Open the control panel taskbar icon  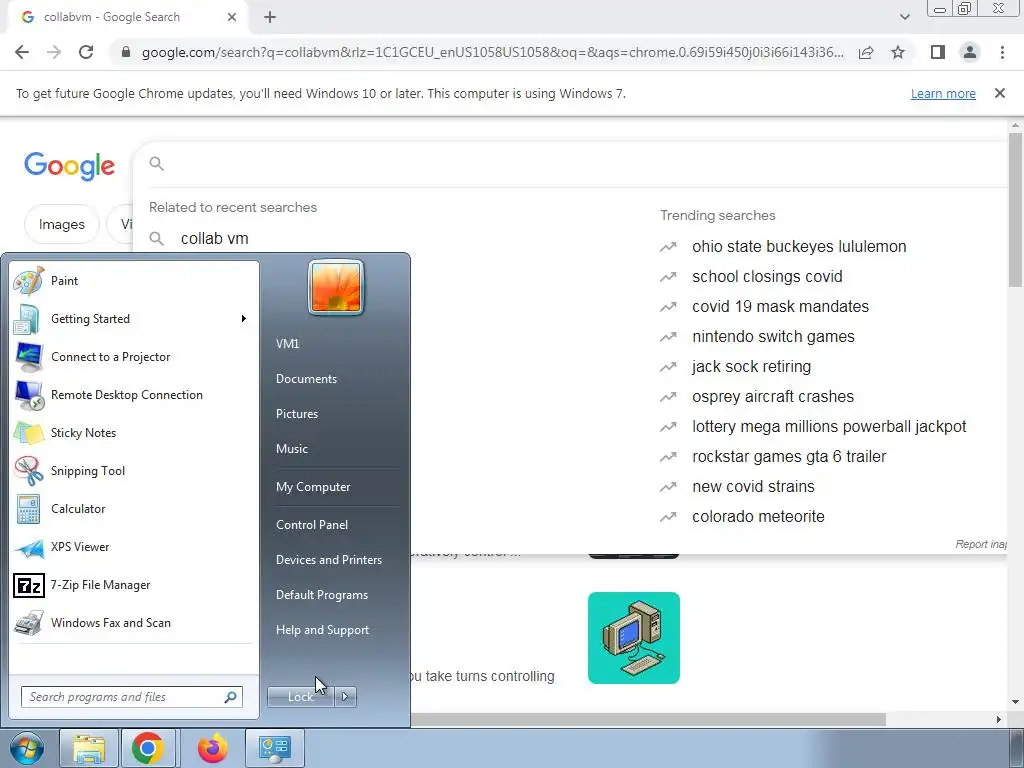(x=274, y=748)
